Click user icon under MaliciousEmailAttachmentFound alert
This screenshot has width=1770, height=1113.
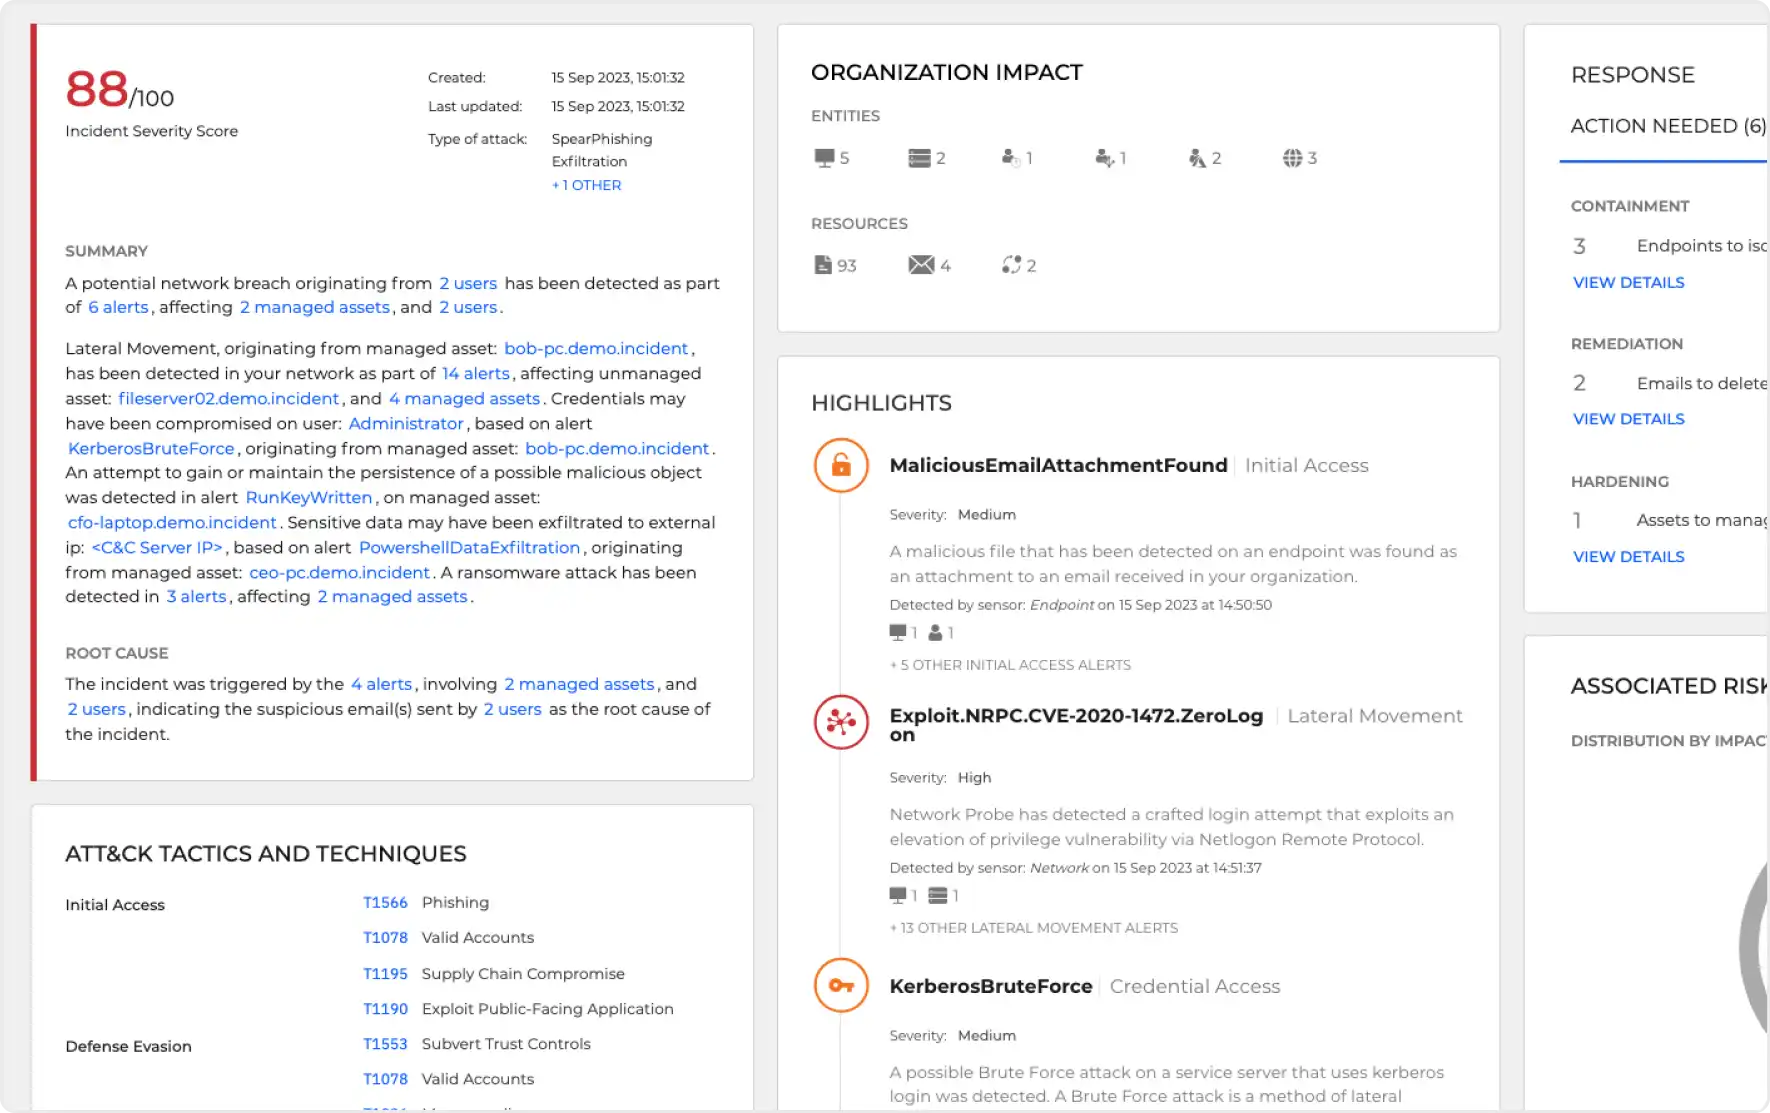935,632
